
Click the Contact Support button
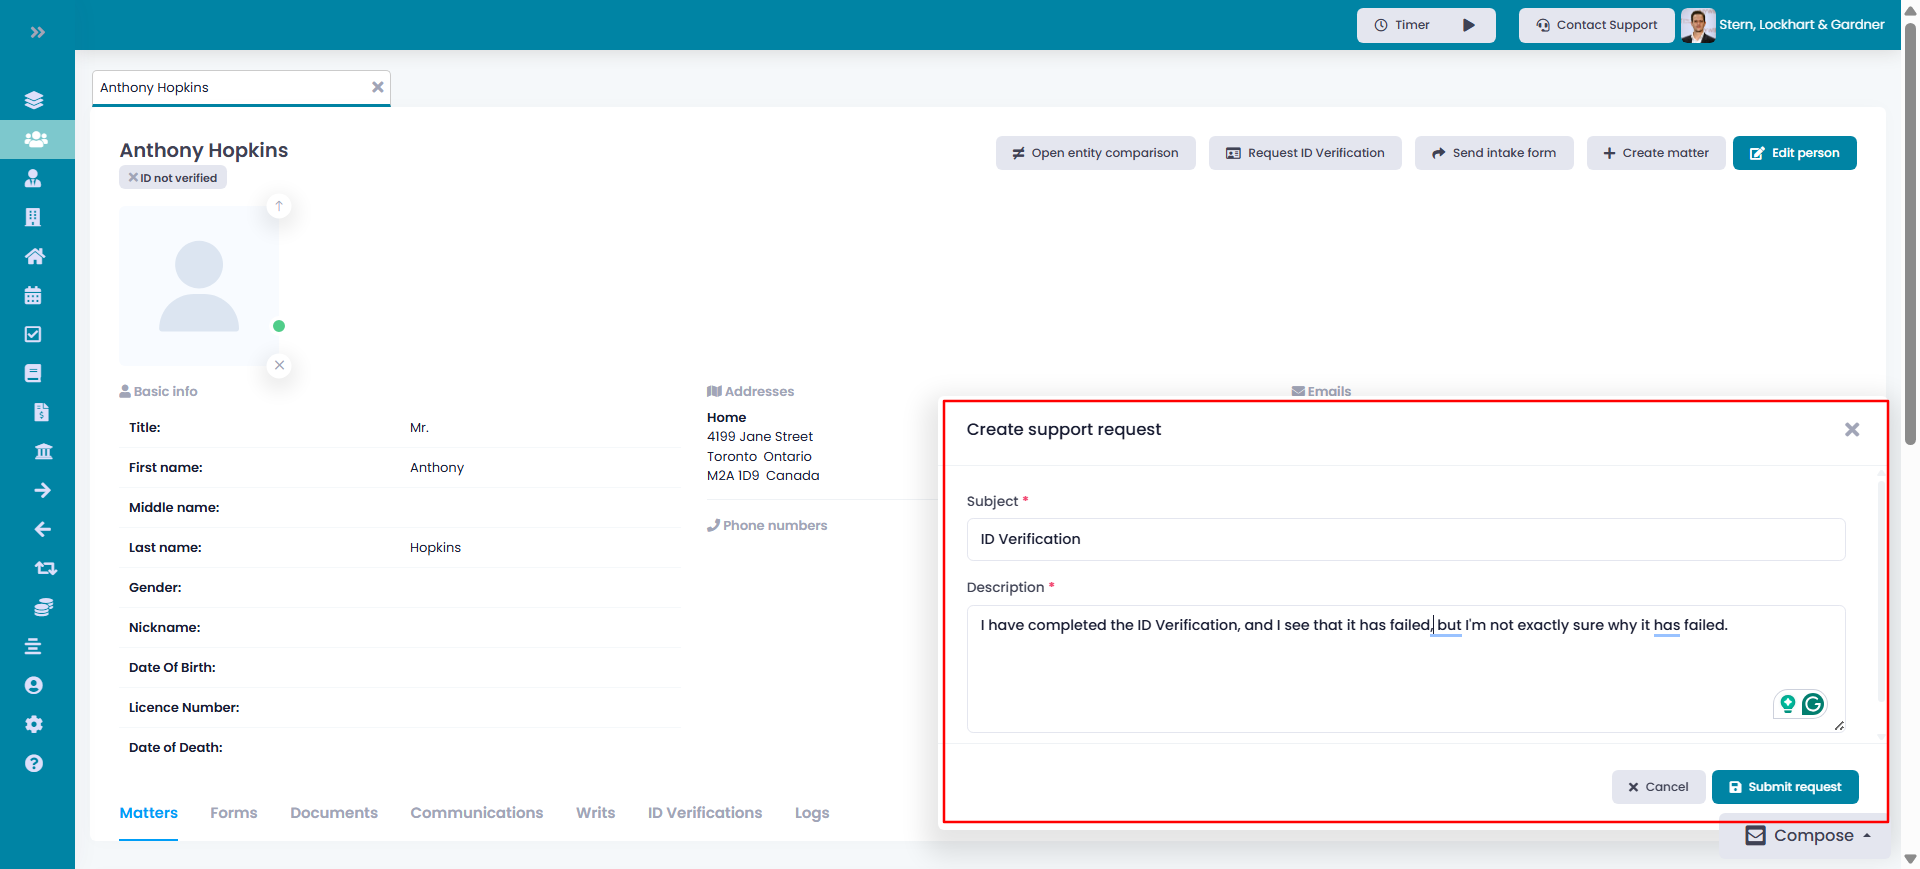click(1596, 25)
